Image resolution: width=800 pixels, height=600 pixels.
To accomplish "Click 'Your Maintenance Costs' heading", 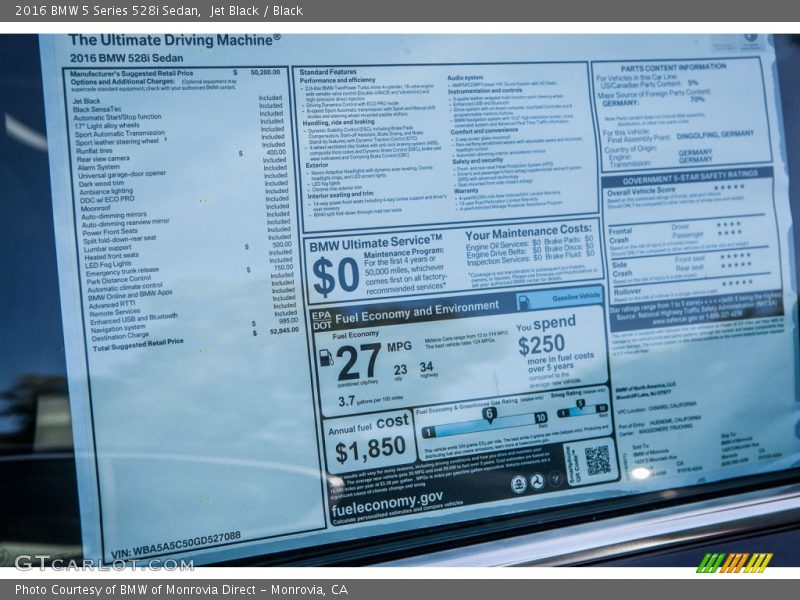I will point(529,232).
